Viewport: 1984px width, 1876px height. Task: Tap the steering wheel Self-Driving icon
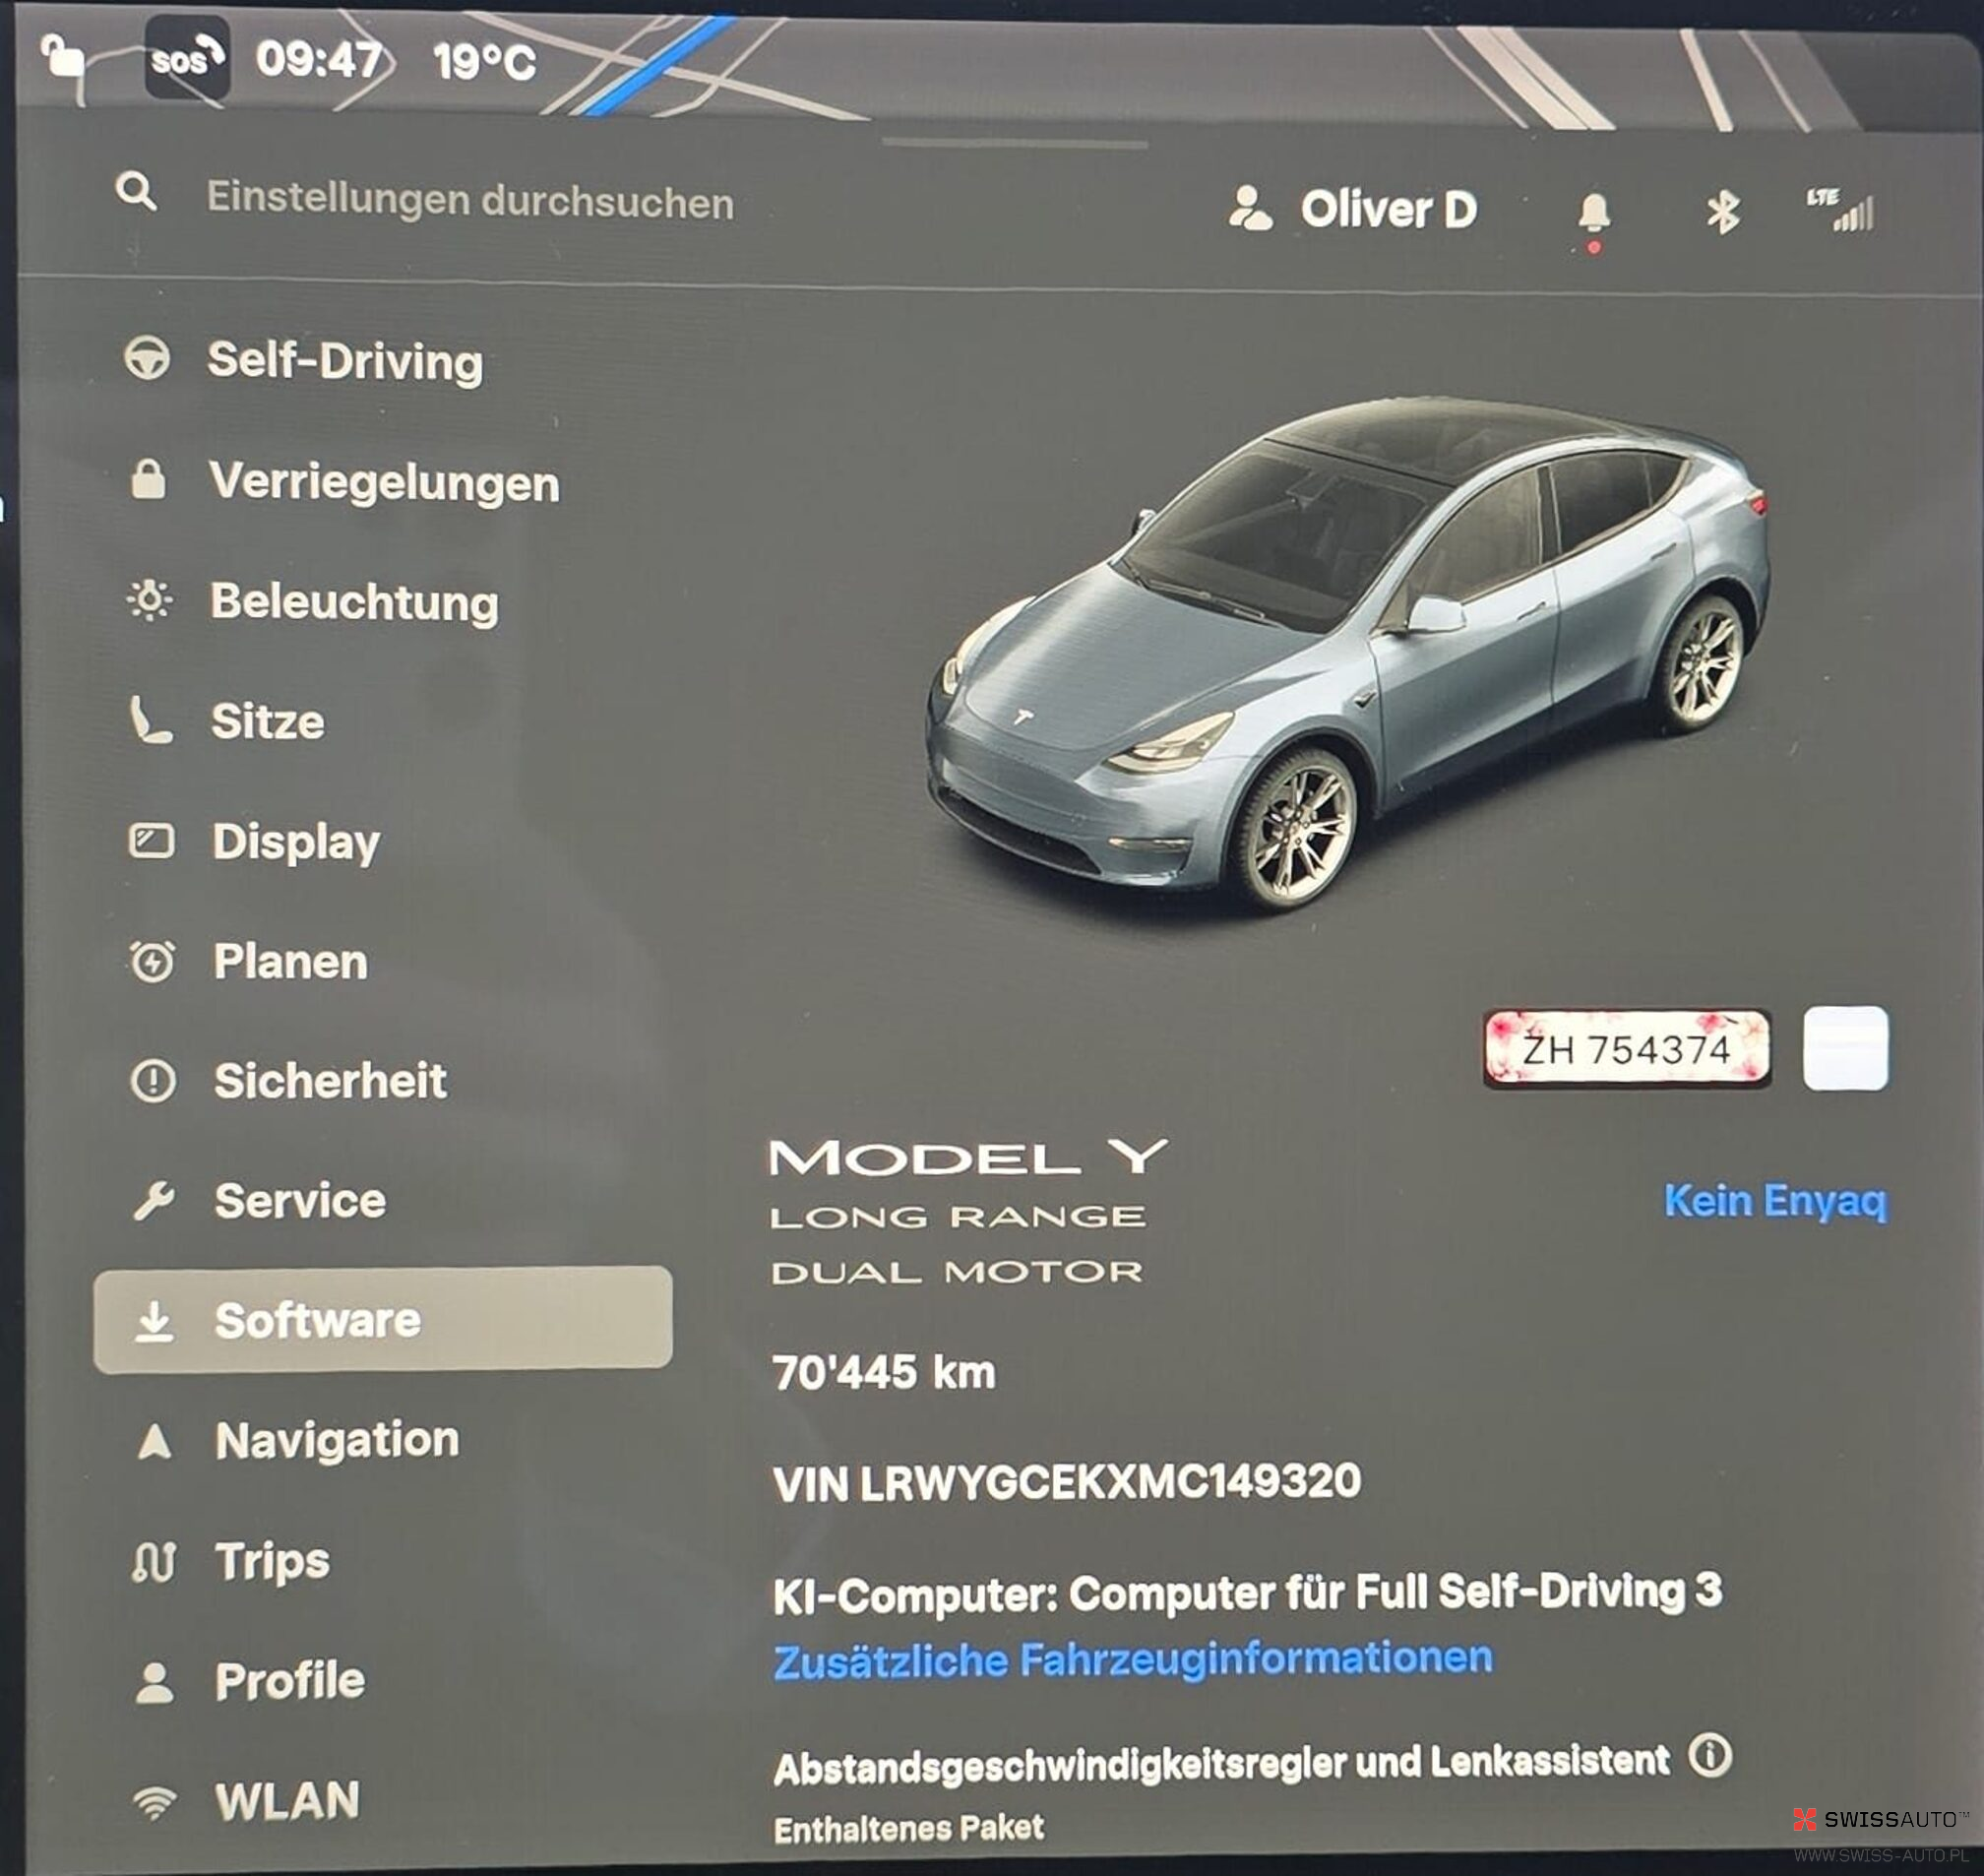point(148,359)
